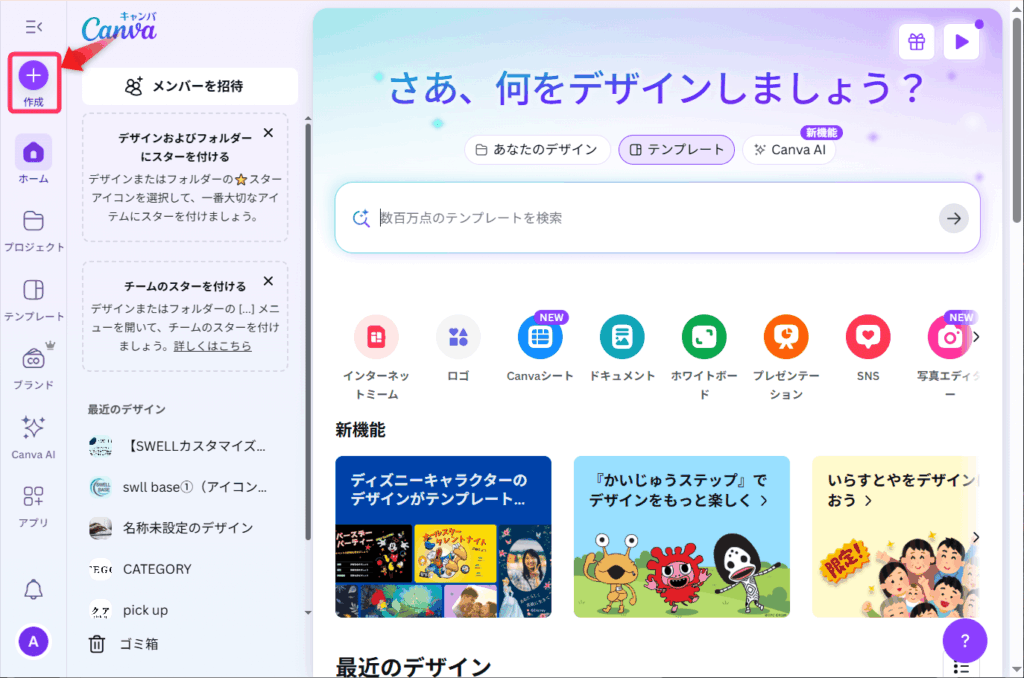Viewport: 1024px width, 678px height.
Task: Open ホーム in the sidebar
Action: pyautogui.click(x=33, y=160)
